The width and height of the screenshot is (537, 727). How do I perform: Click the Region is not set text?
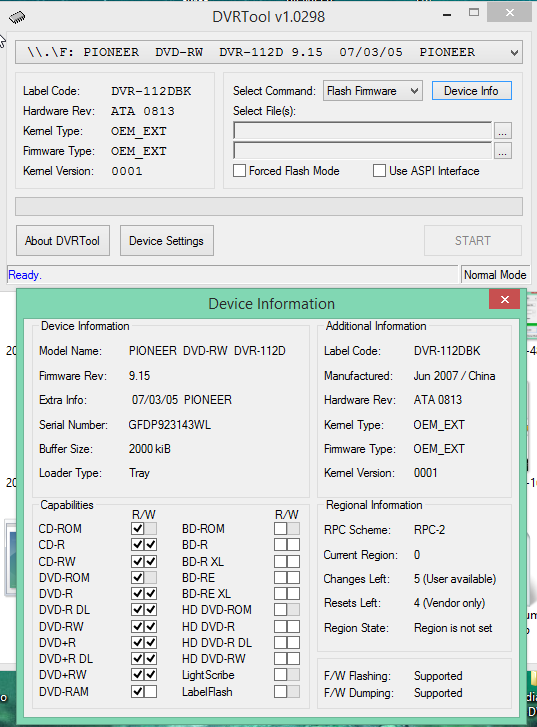(453, 628)
